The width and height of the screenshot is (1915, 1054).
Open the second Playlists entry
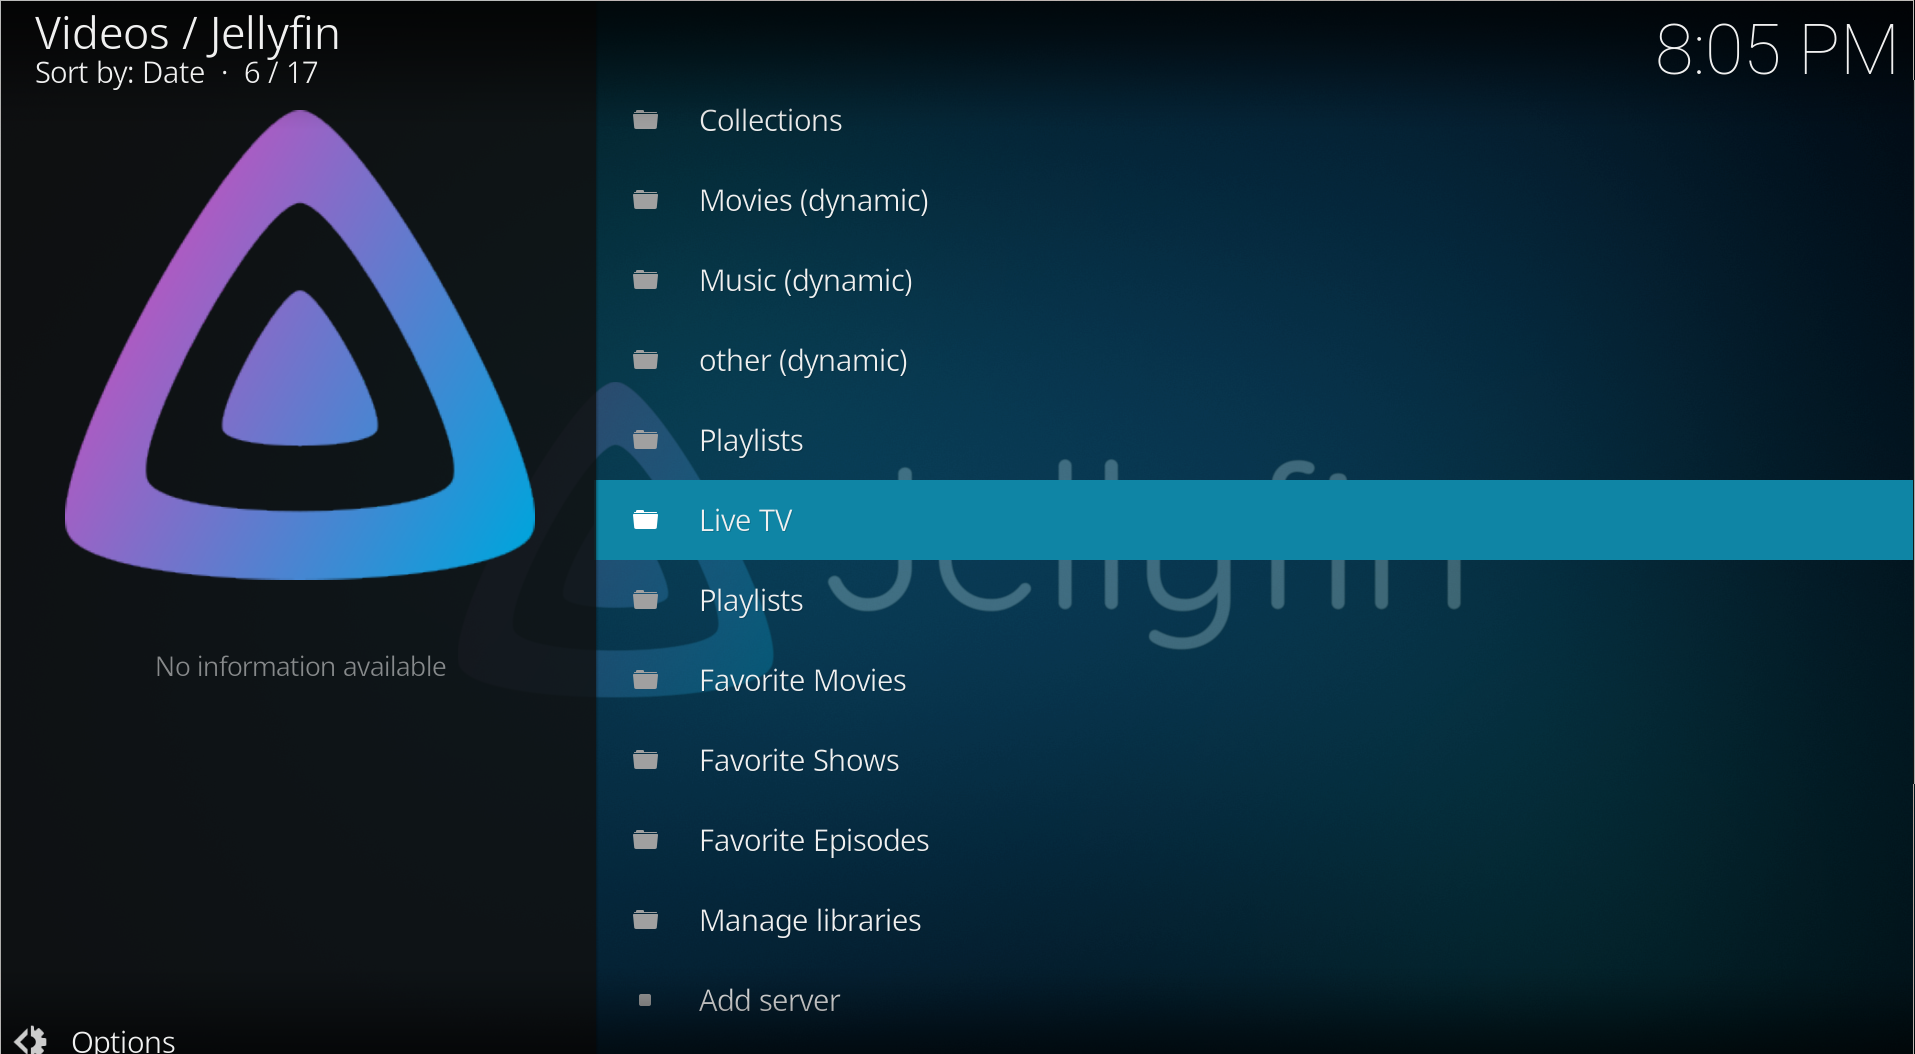tap(750, 600)
